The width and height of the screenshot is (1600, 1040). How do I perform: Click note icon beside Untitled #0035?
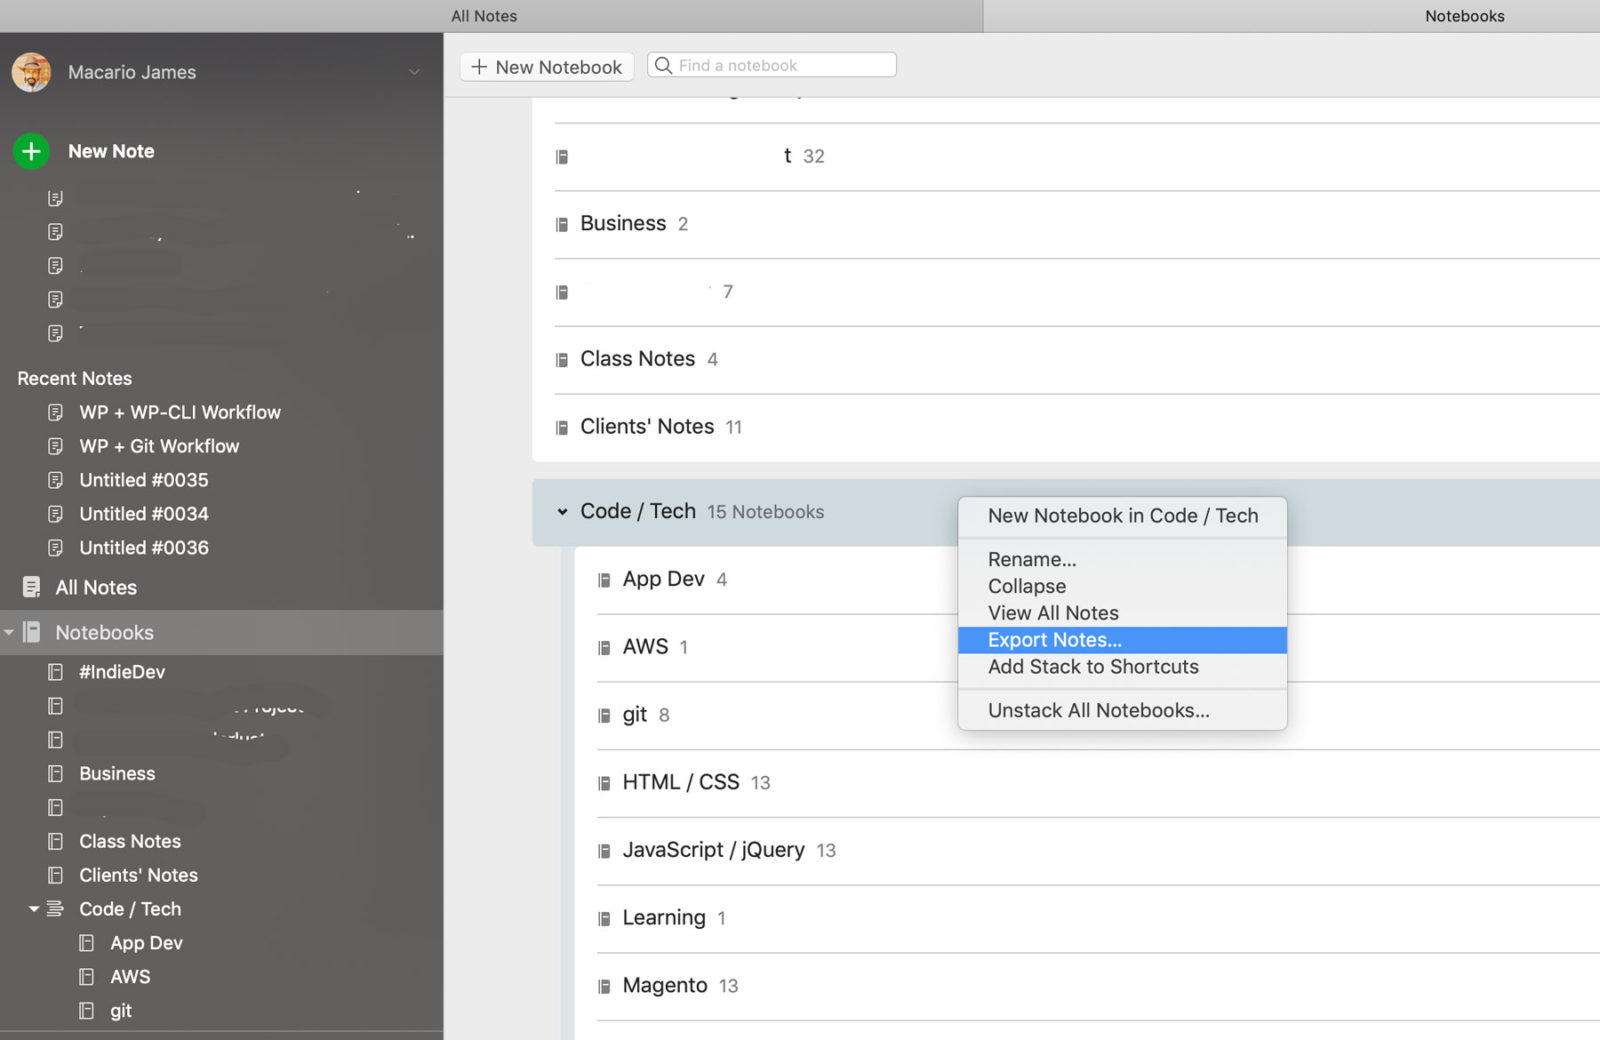pos(56,480)
